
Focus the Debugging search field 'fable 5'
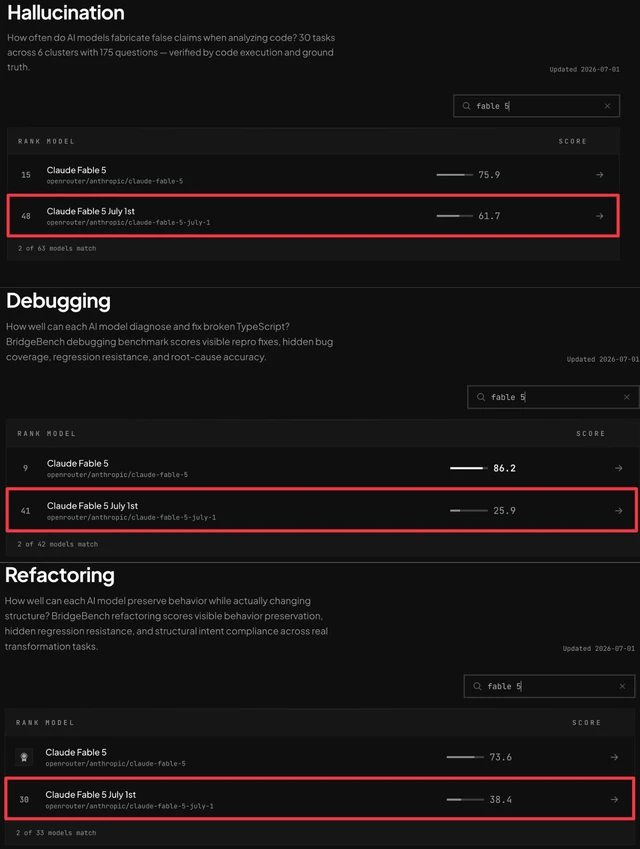[x=553, y=397]
